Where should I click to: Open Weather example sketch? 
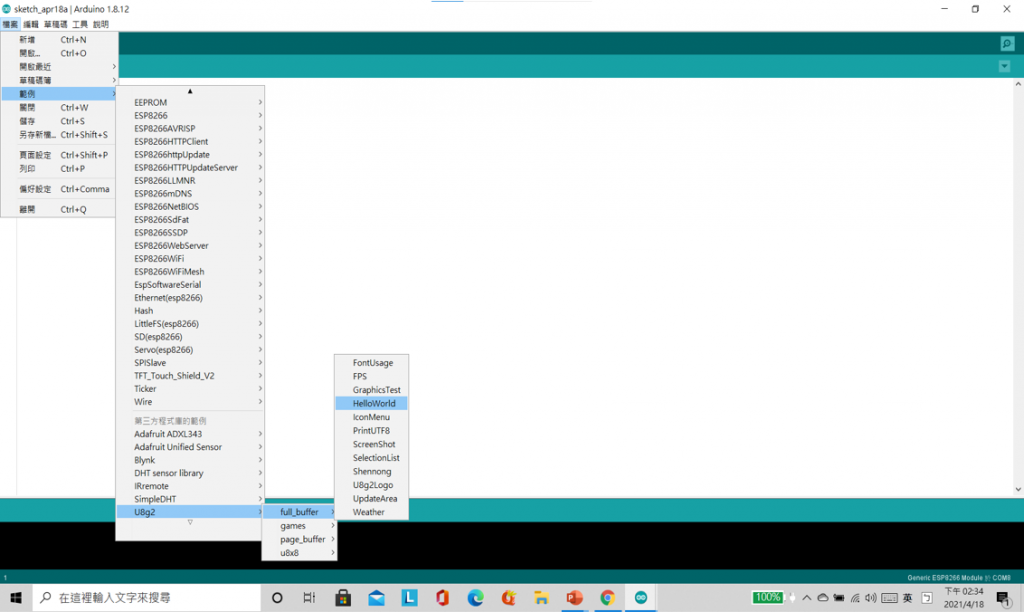(x=372, y=512)
